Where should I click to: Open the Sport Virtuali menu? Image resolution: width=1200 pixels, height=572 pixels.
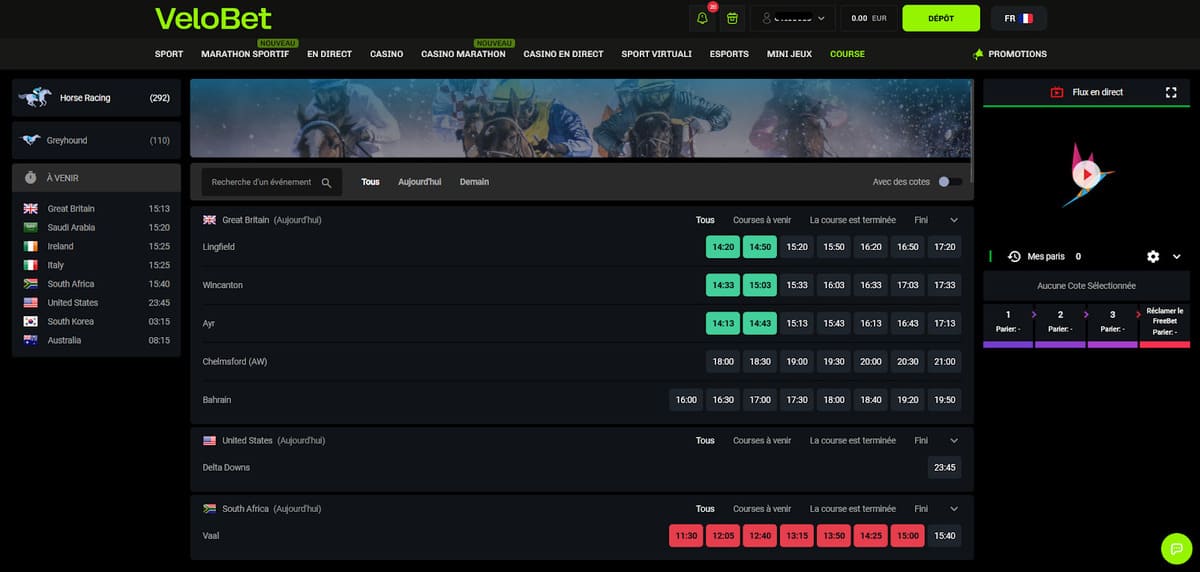656,54
